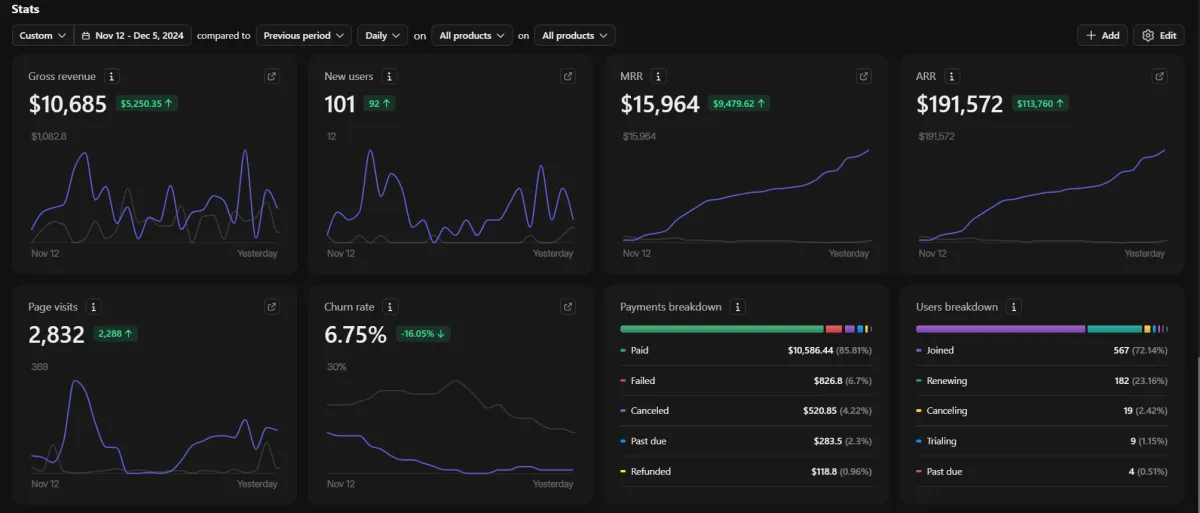Select the Paid row in Payments breakdown
This screenshot has width=1200, height=513.
tap(746, 351)
